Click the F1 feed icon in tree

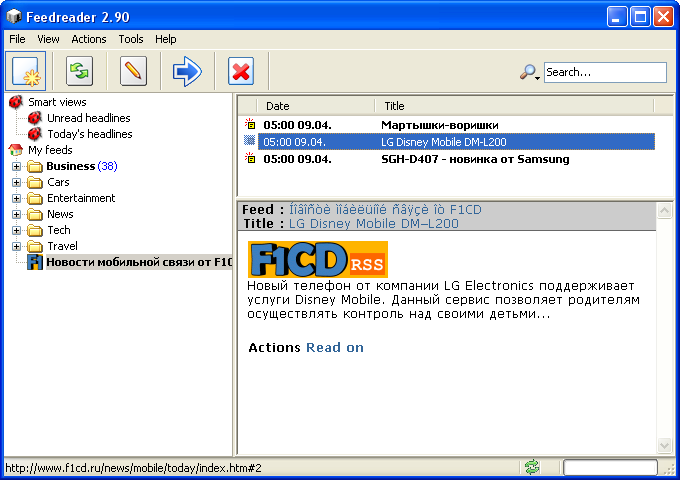35,262
